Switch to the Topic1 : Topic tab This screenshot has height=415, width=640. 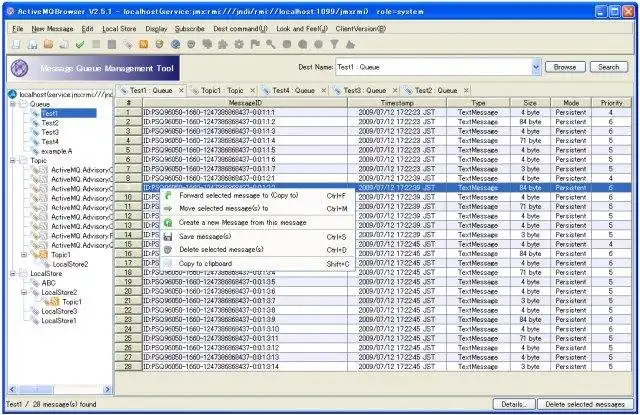(222, 90)
